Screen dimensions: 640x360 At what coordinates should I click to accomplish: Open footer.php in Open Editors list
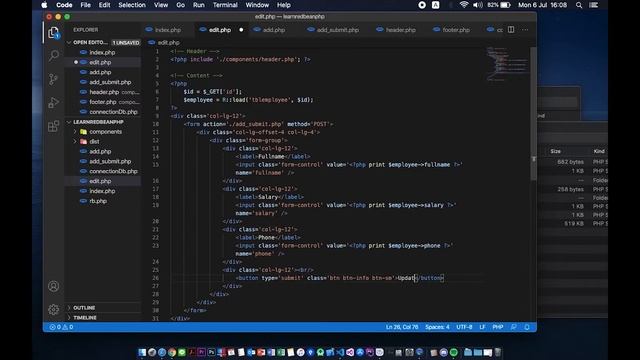pyautogui.click(x=103, y=102)
